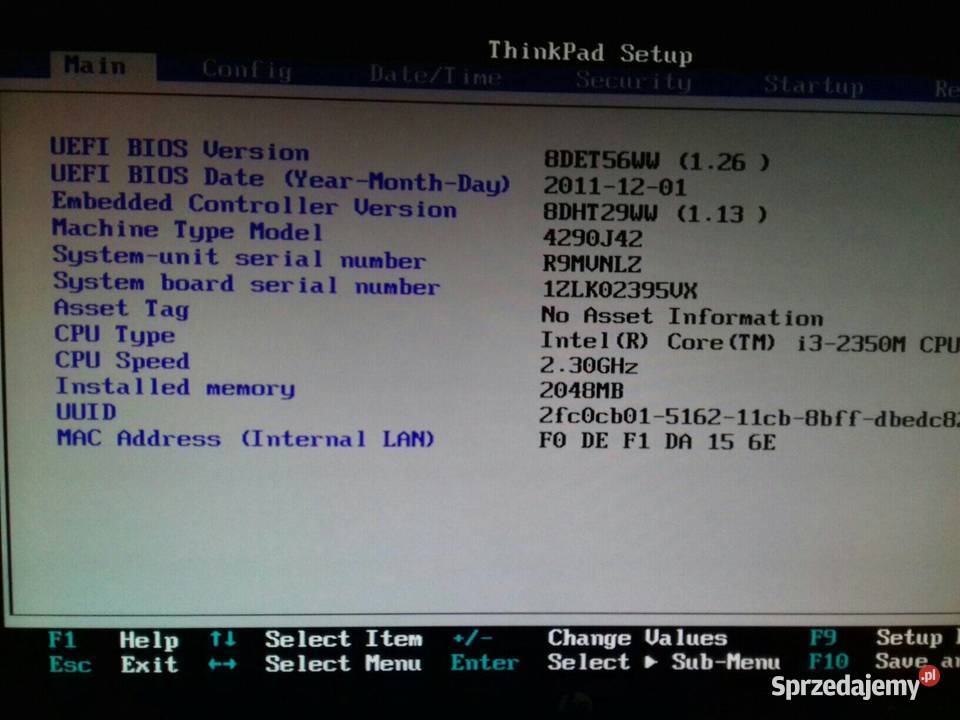Click BIOS version value 8DET56WW (1.26)
Image resolution: width=960 pixels, height=720 pixels.
[x=656, y=161]
